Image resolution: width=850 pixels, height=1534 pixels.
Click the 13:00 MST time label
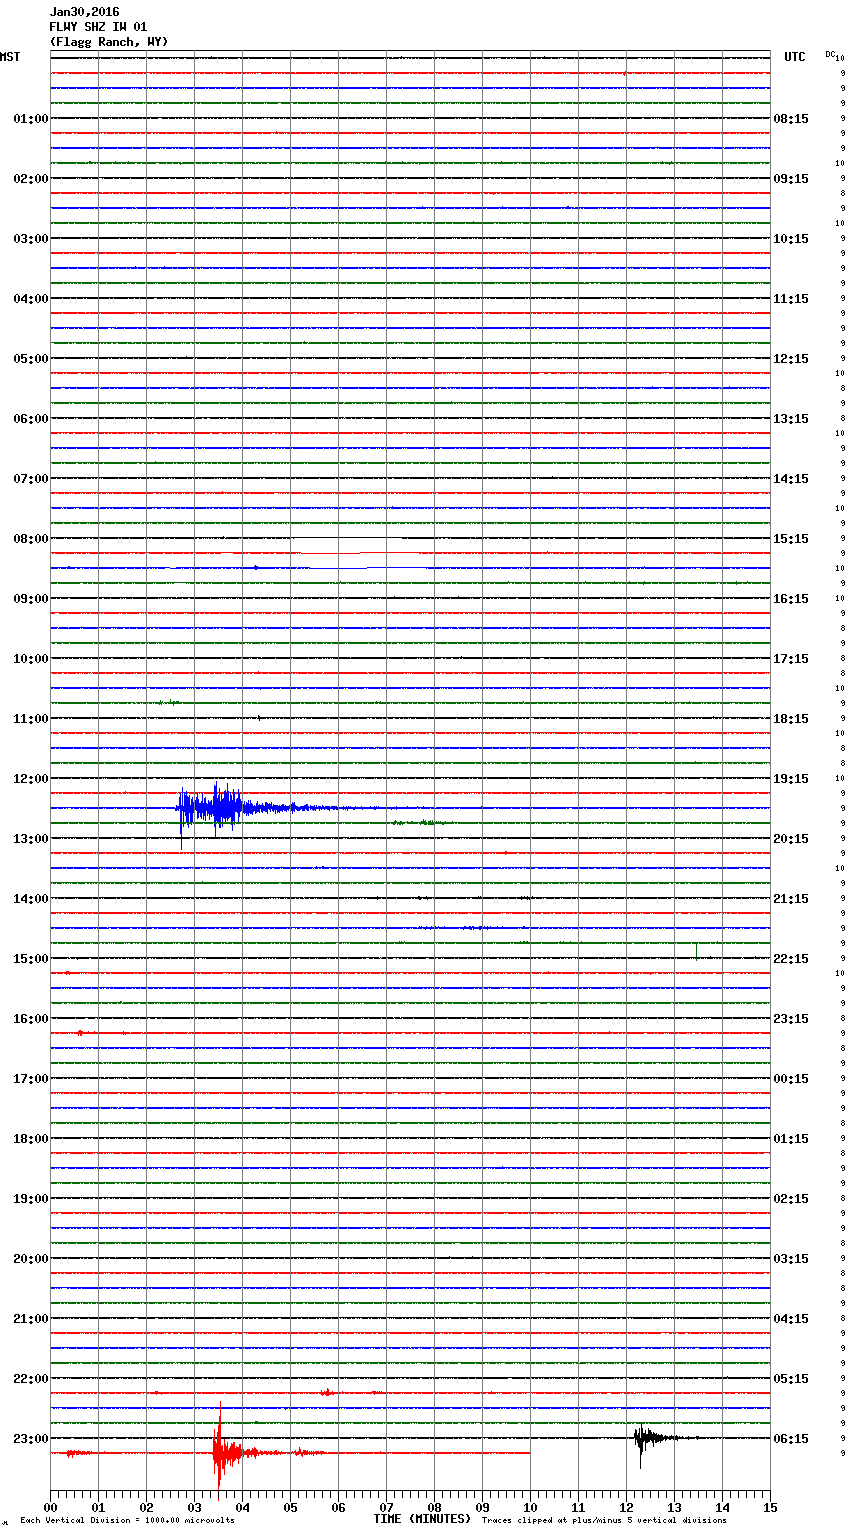tap(31, 839)
